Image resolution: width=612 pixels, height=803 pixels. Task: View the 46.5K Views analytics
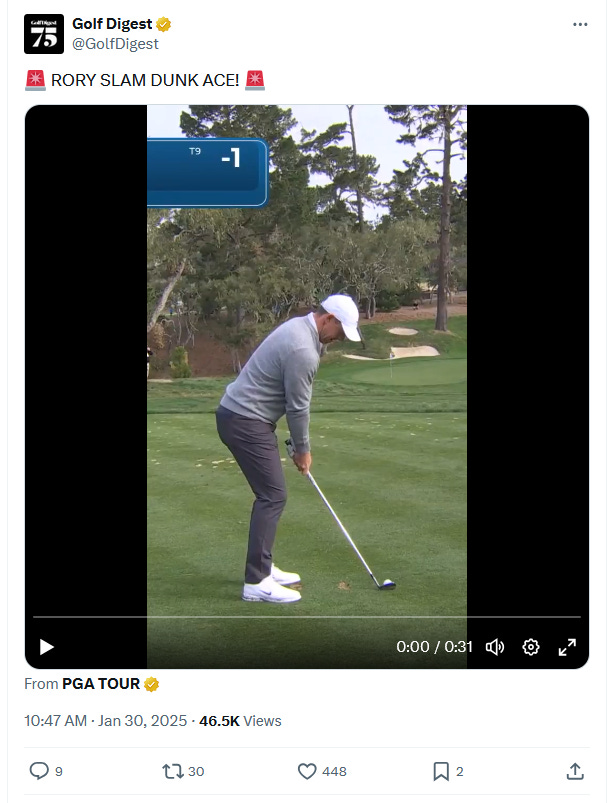coord(240,721)
